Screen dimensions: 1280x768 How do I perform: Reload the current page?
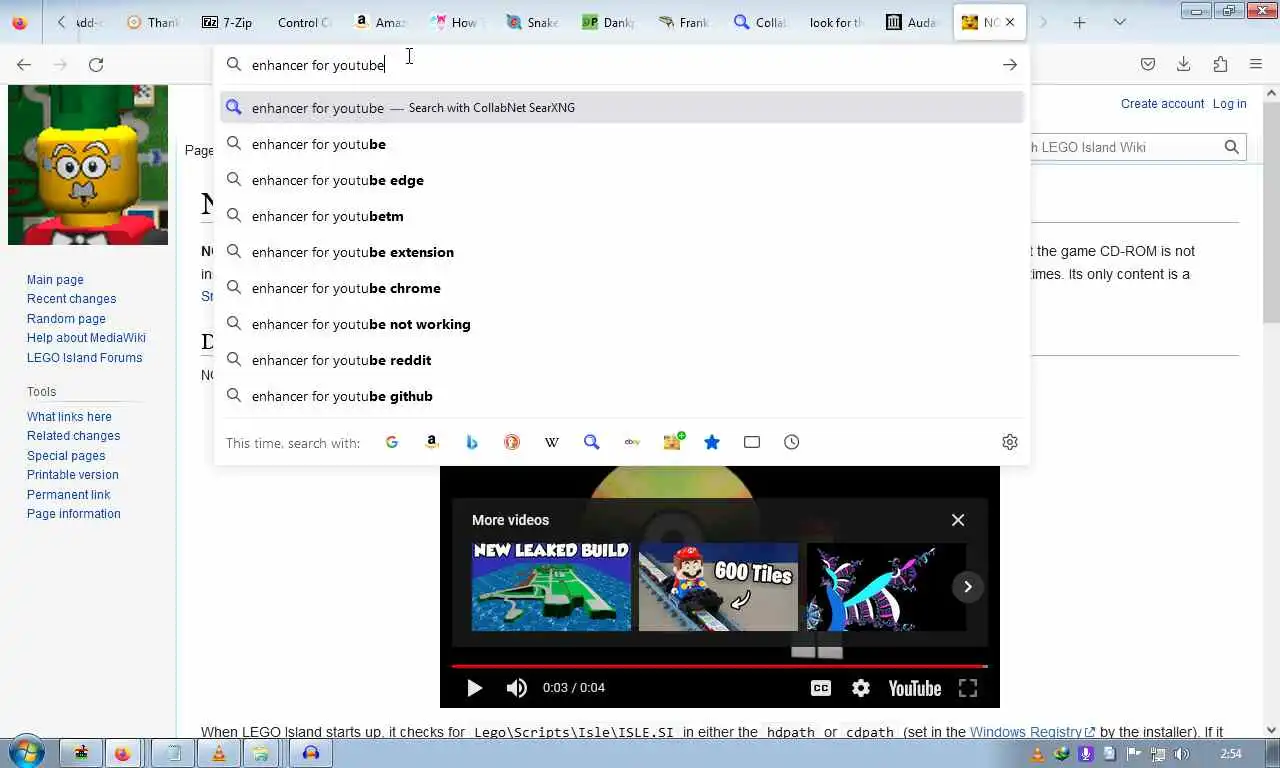[96, 65]
